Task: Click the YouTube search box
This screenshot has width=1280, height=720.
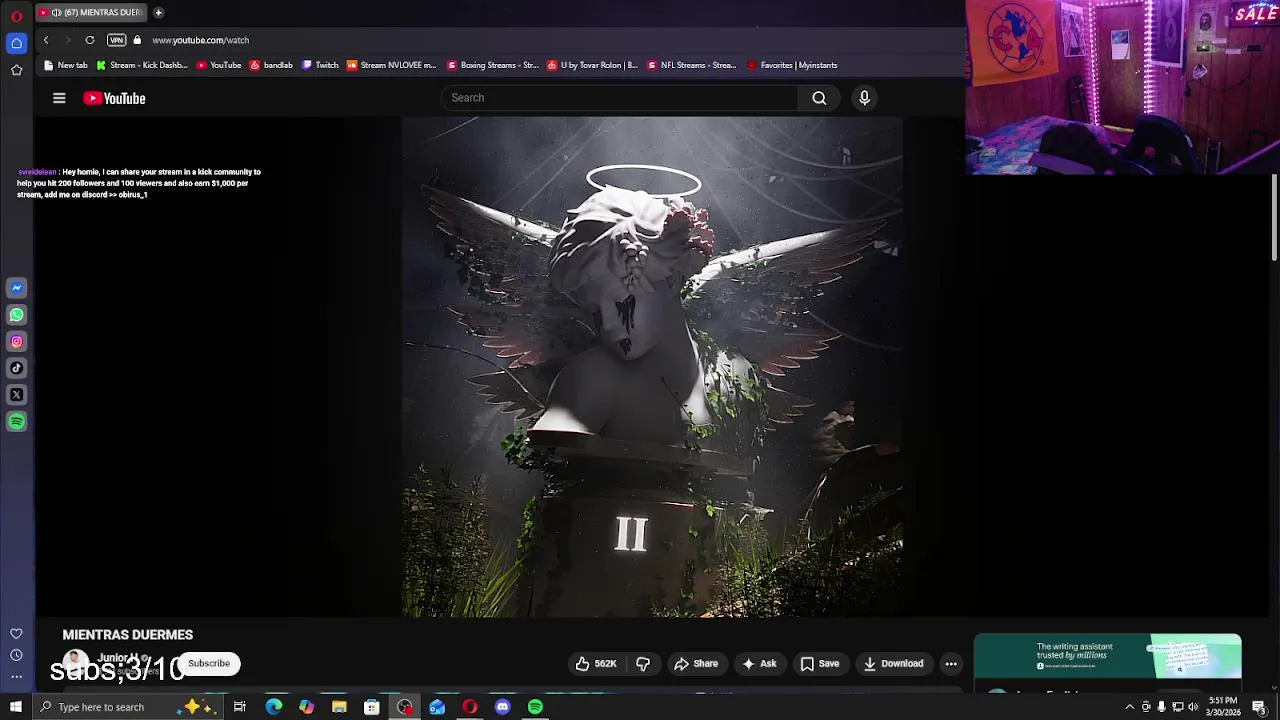Action: click(620, 98)
